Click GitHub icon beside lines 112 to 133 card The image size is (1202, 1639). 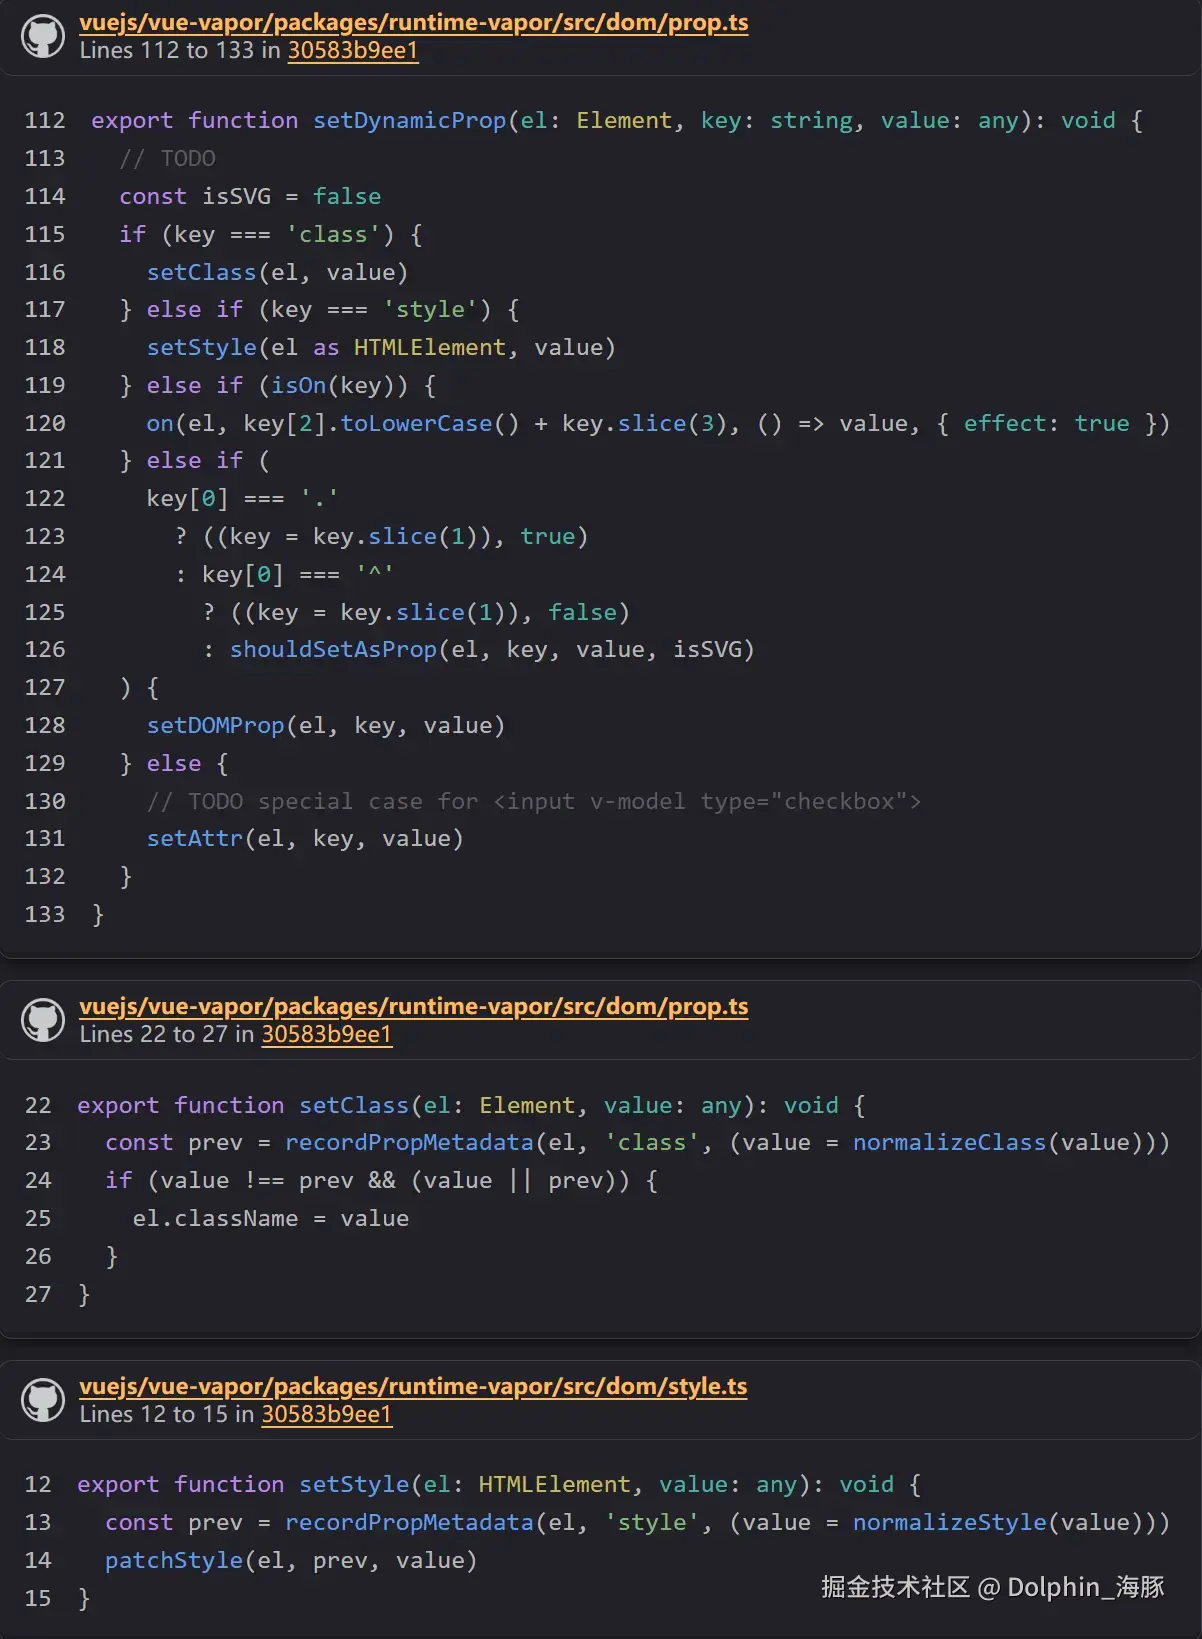43,36
